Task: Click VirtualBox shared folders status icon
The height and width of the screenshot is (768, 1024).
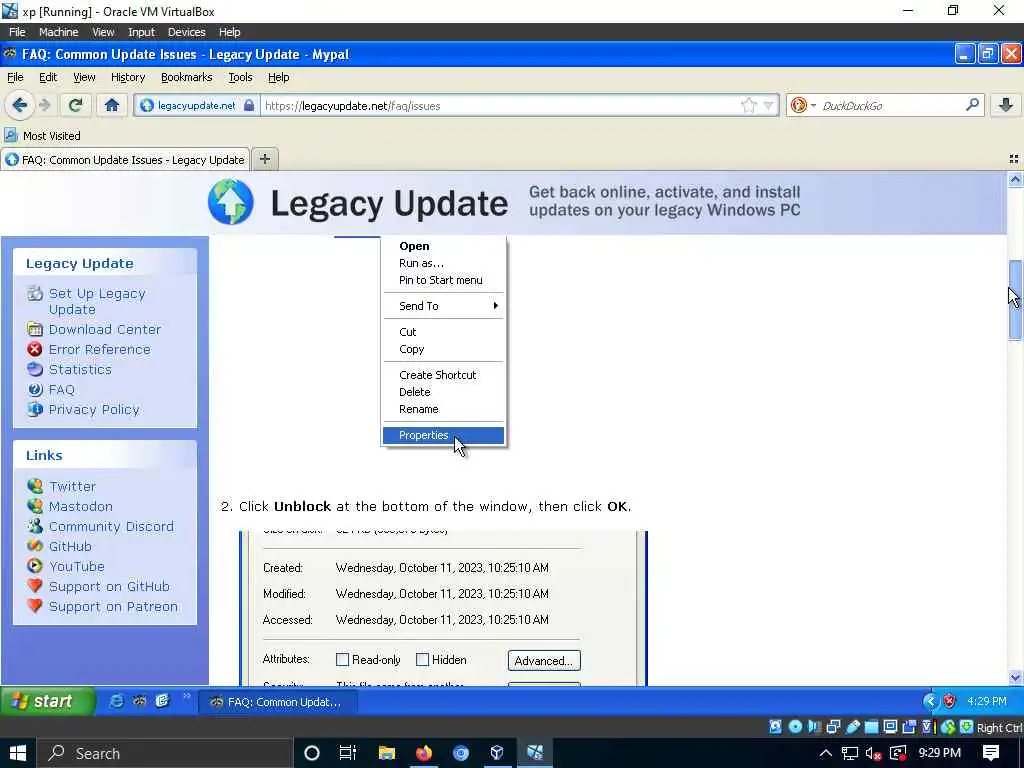Action: pyautogui.click(x=871, y=727)
